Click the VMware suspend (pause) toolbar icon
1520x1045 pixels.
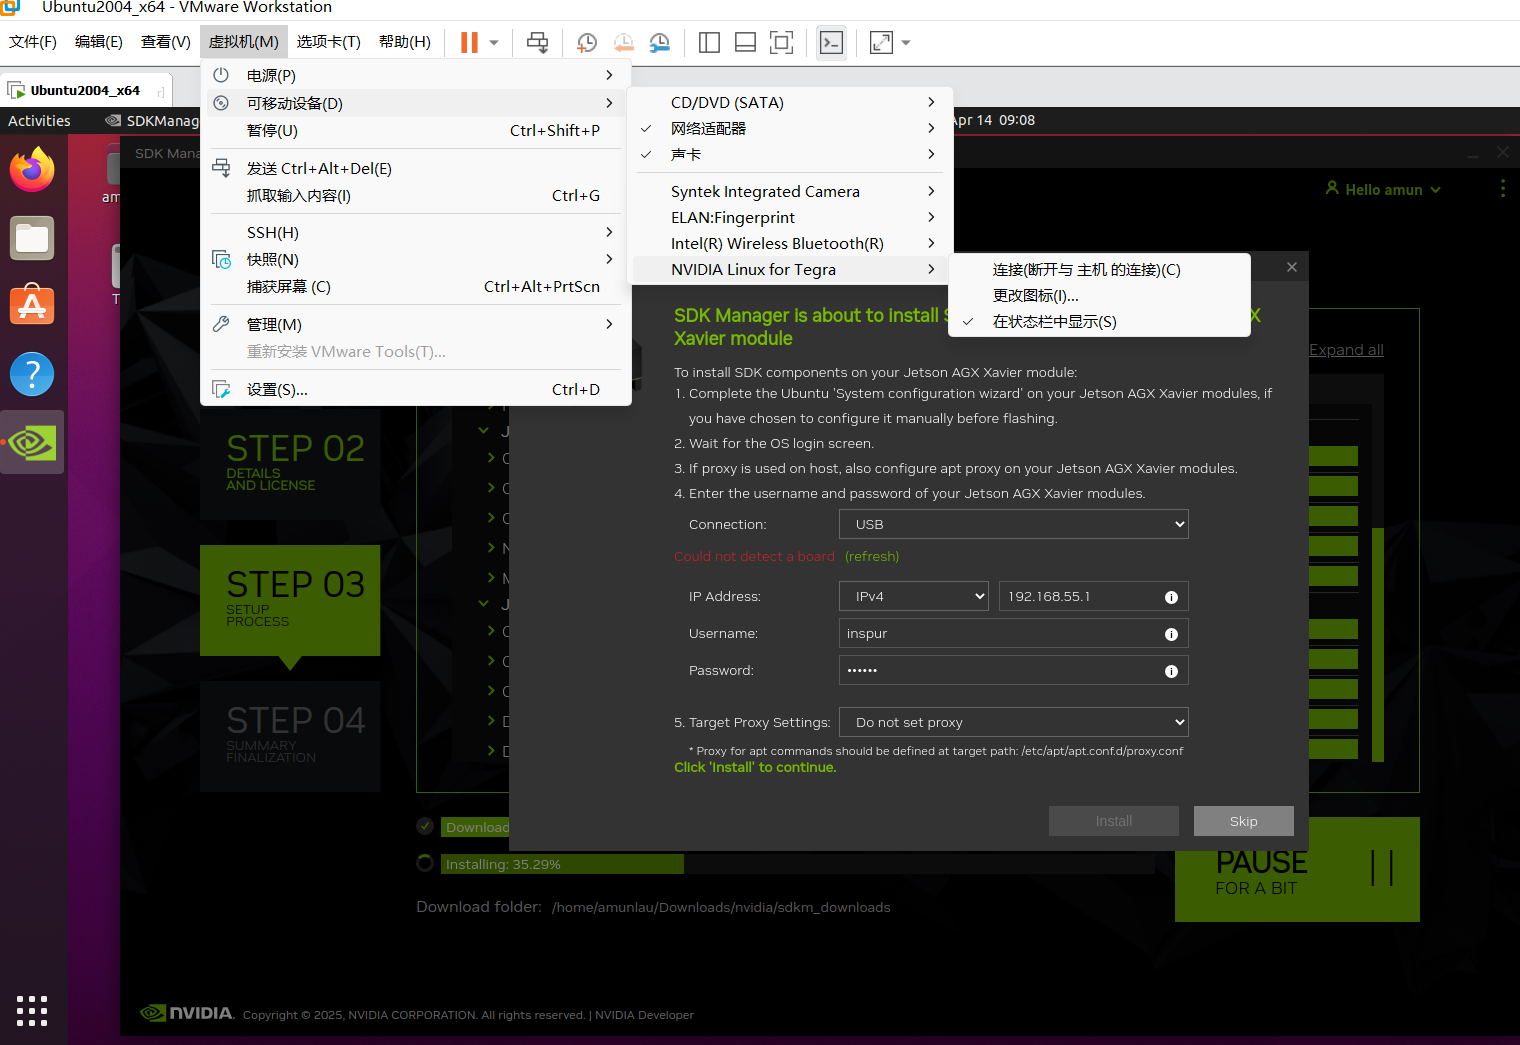(469, 42)
